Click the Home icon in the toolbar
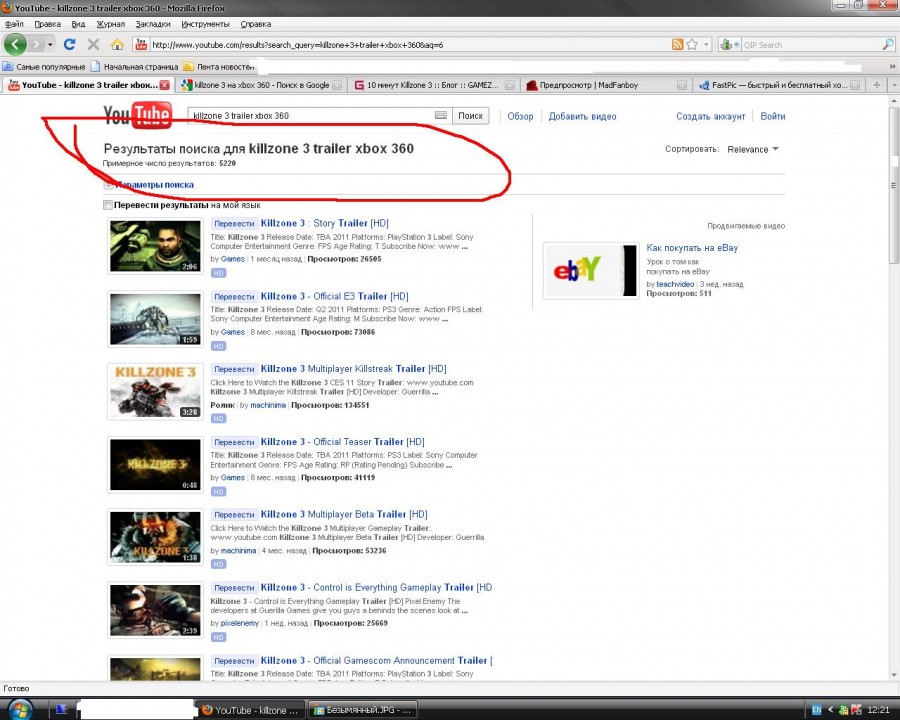The image size is (900, 720). tap(117, 44)
